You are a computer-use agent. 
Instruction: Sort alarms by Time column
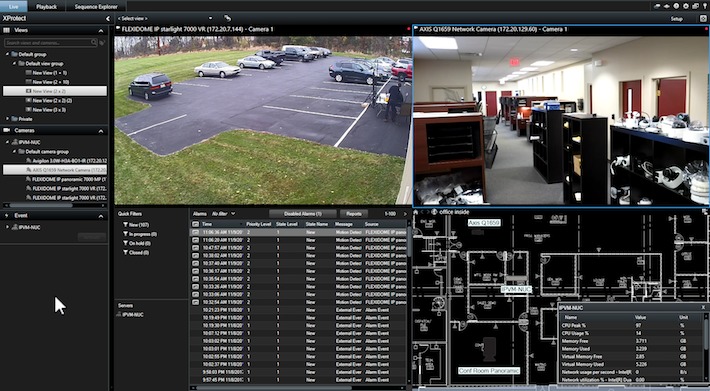(222, 224)
